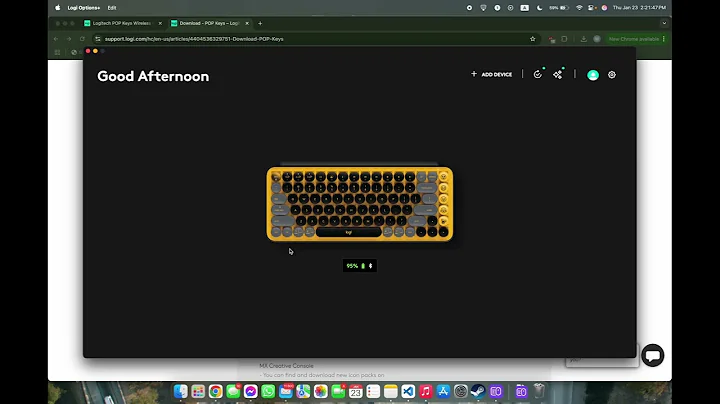Open Launchpad from the dock
Viewport: 720px width, 404px height.
198,392
